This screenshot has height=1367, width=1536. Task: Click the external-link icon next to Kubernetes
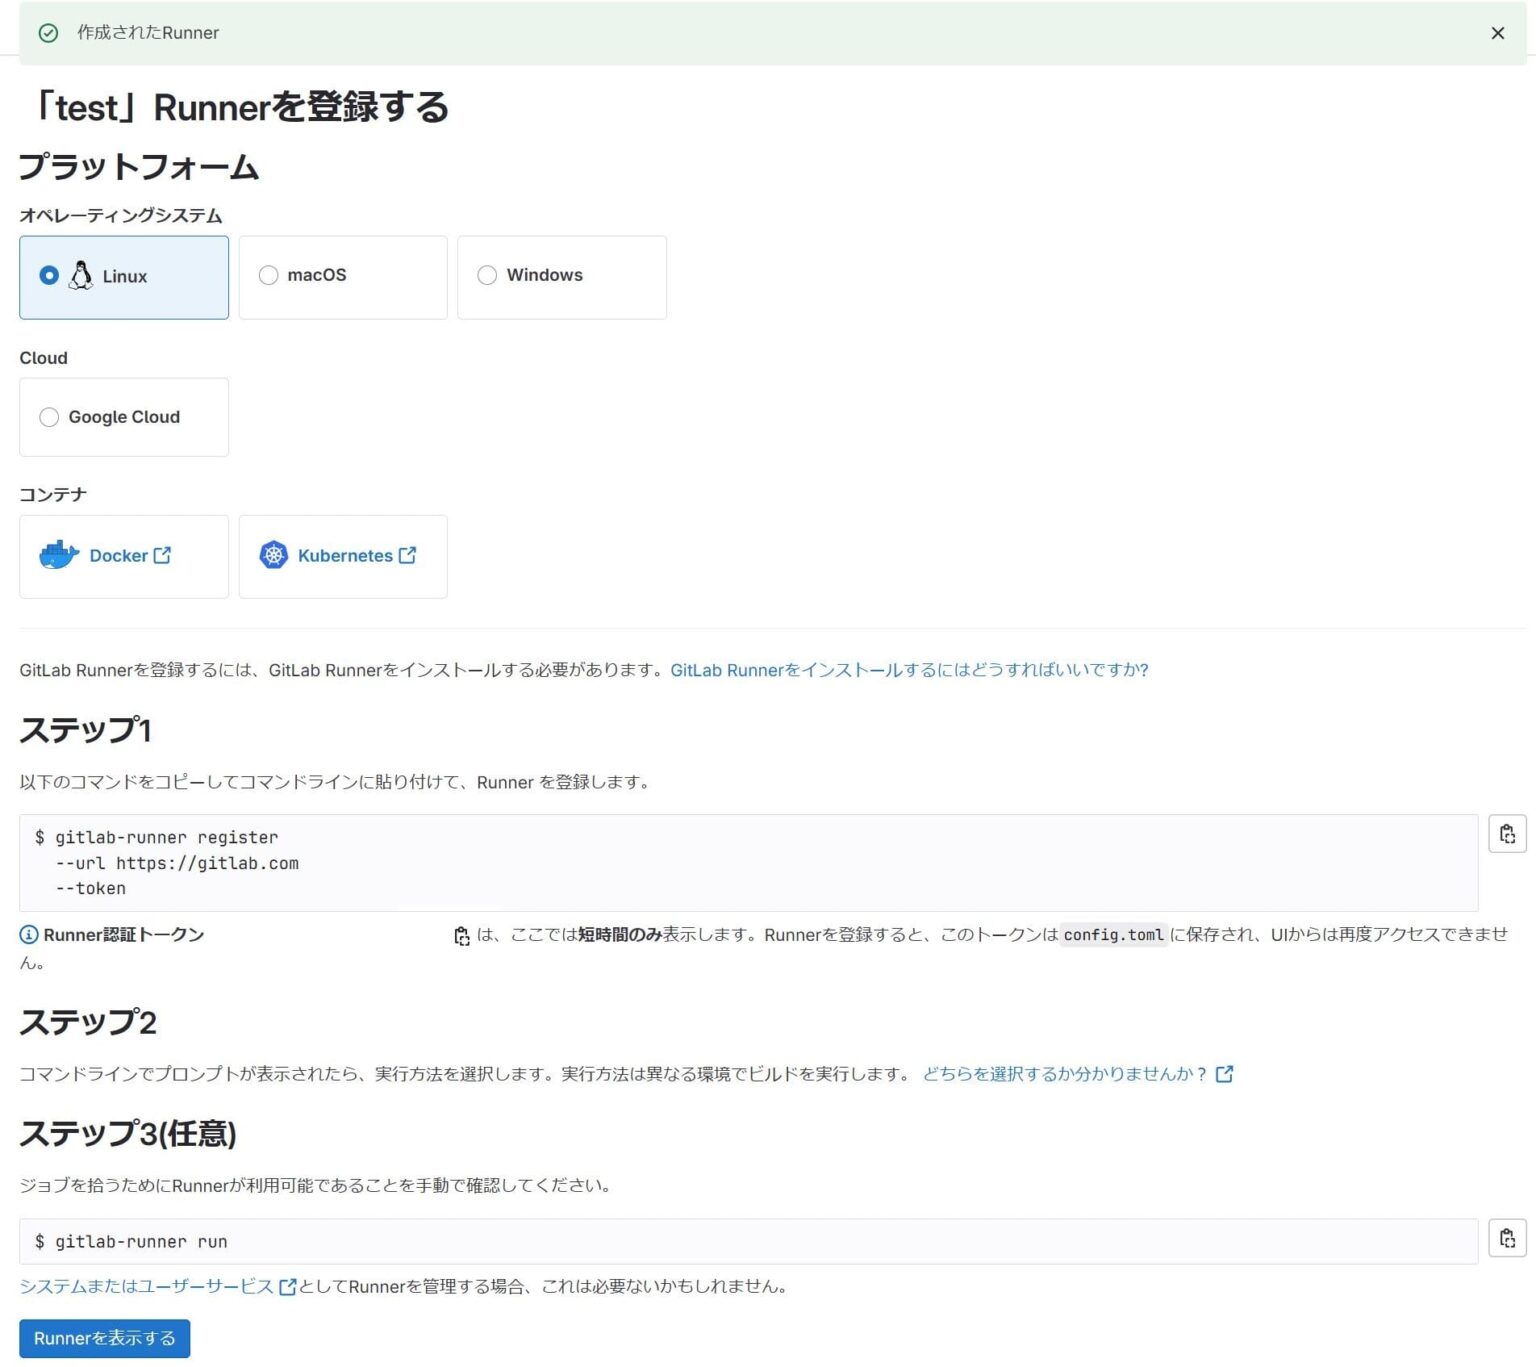[406, 554]
